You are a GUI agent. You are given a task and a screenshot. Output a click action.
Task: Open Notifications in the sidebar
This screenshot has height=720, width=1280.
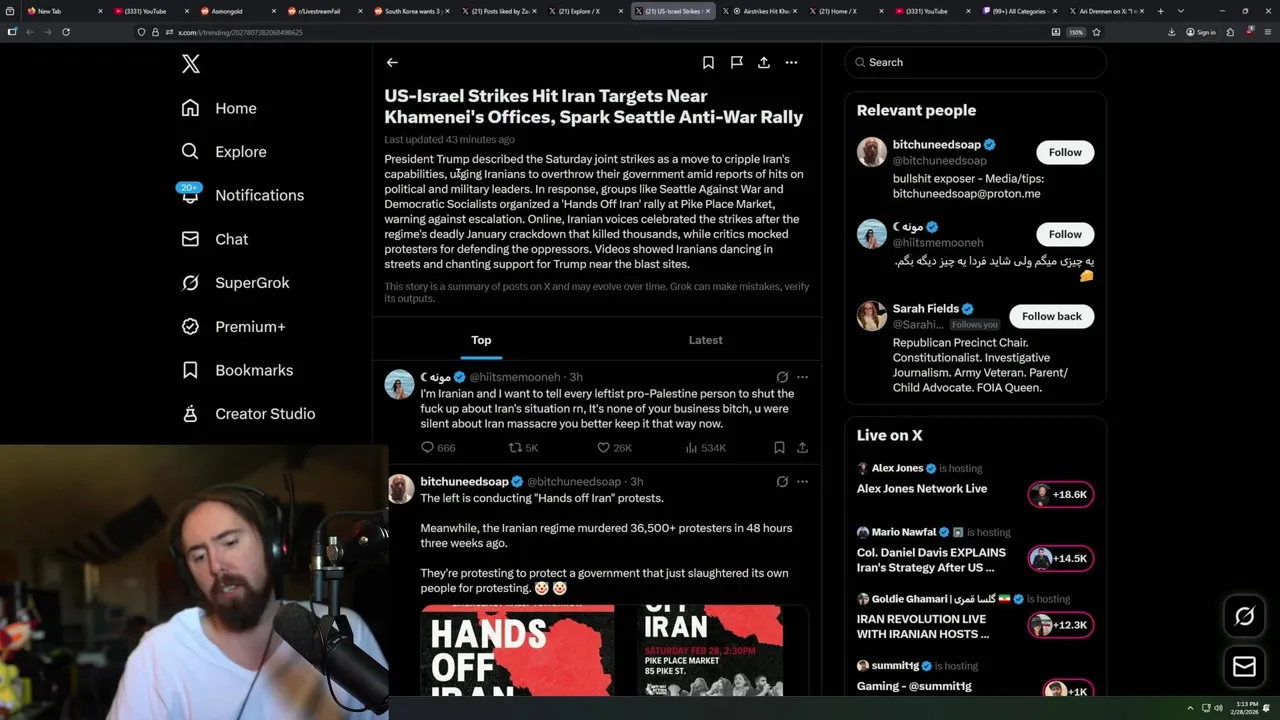242,195
